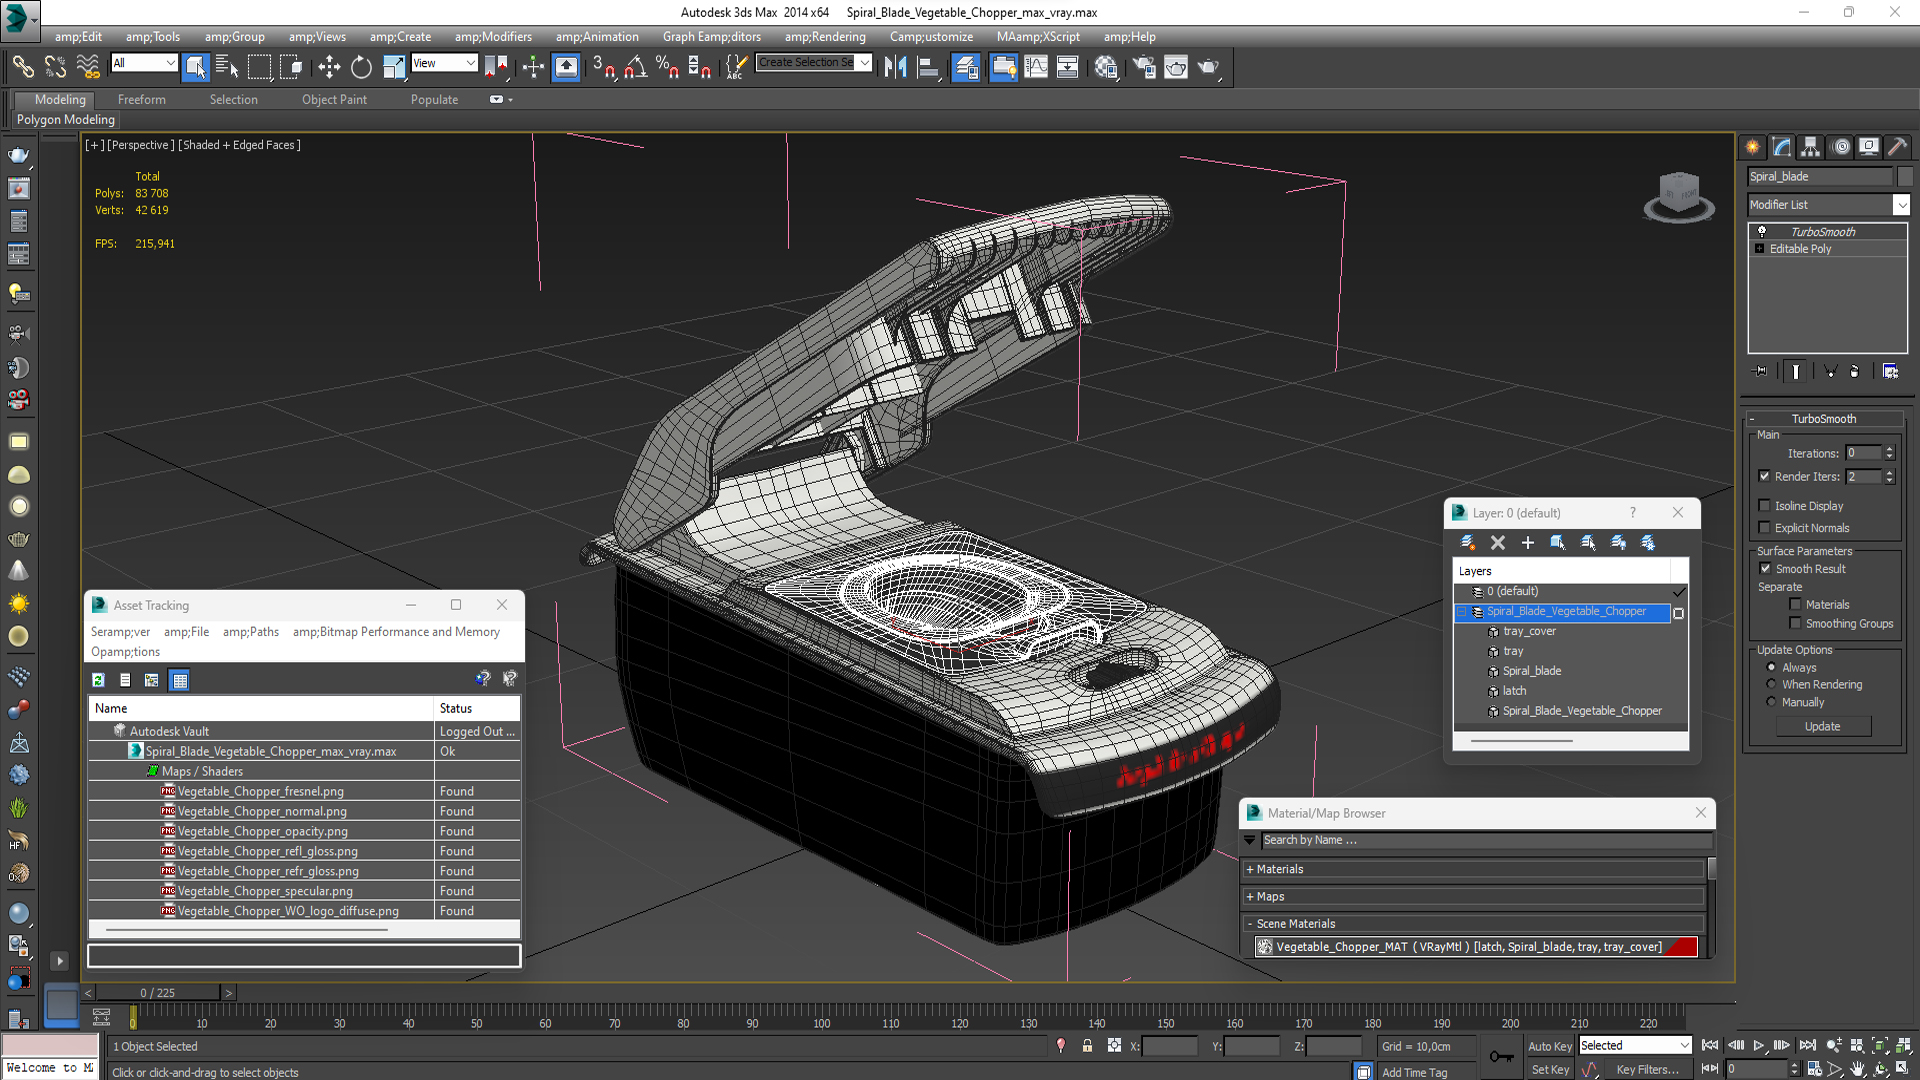1920x1080 pixels.
Task: Switch to the Hierarchy command panel
Action: coord(1811,147)
